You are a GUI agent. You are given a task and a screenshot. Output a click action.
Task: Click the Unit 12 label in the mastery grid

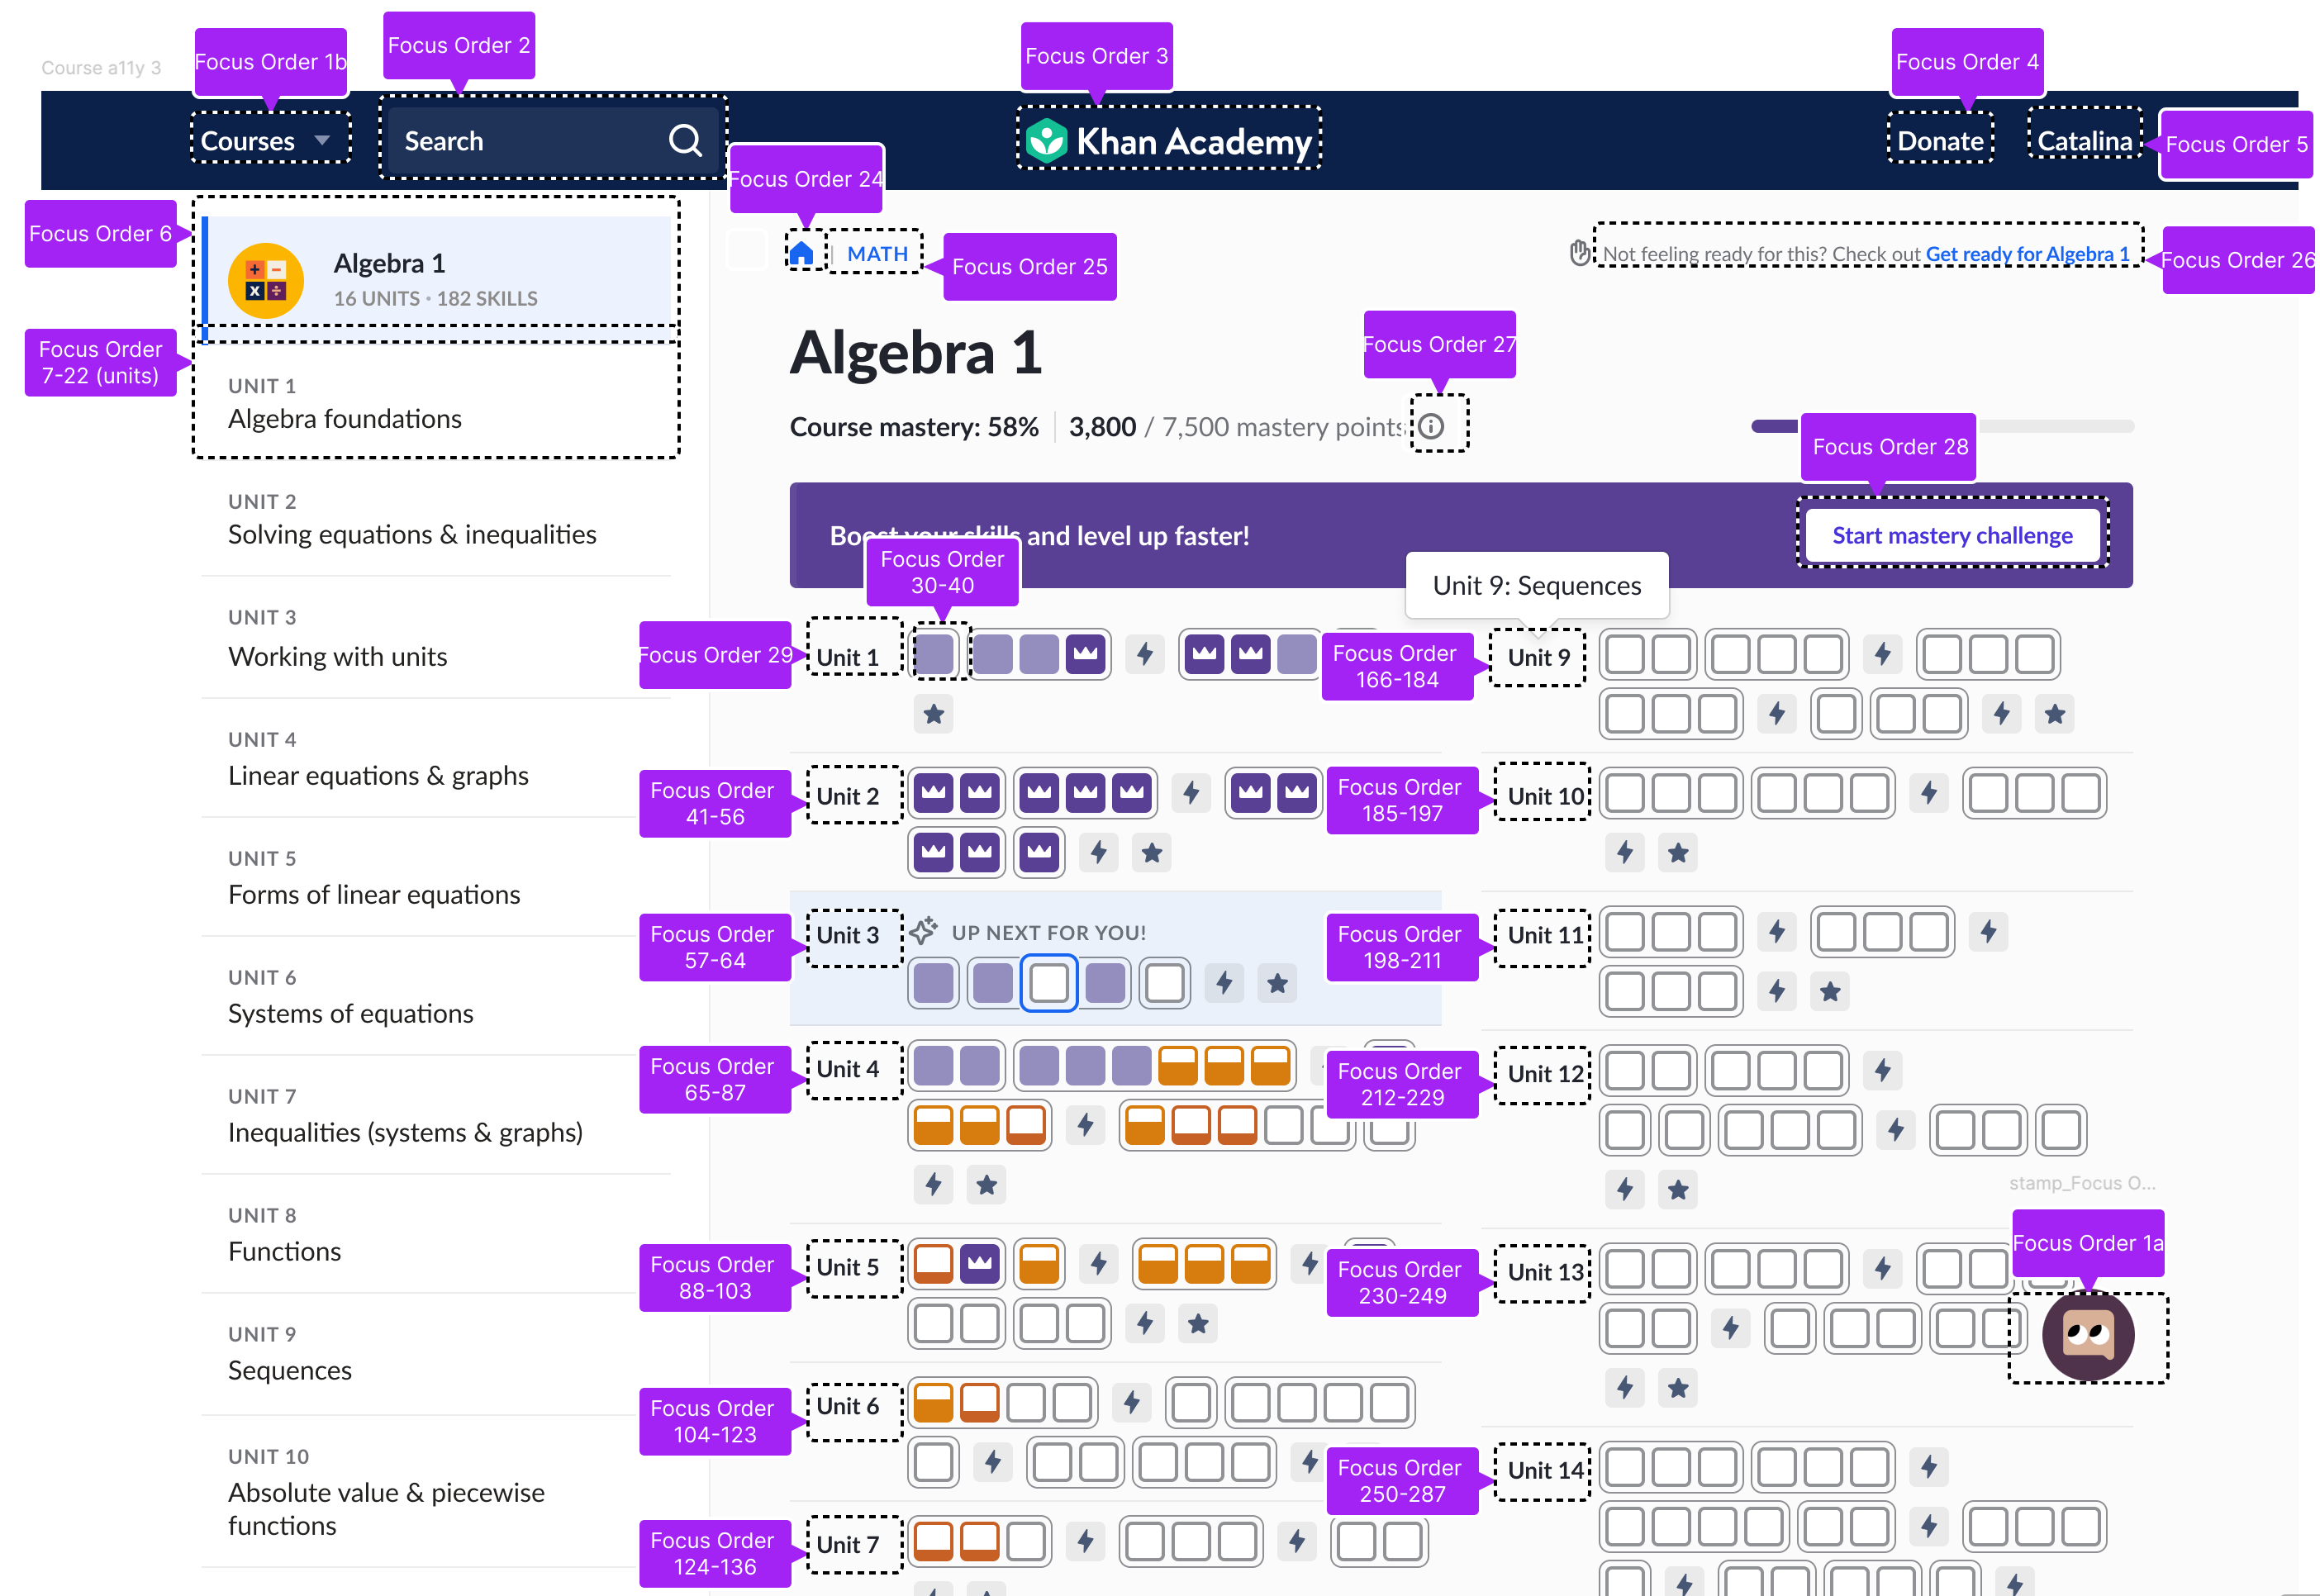point(1545,1074)
